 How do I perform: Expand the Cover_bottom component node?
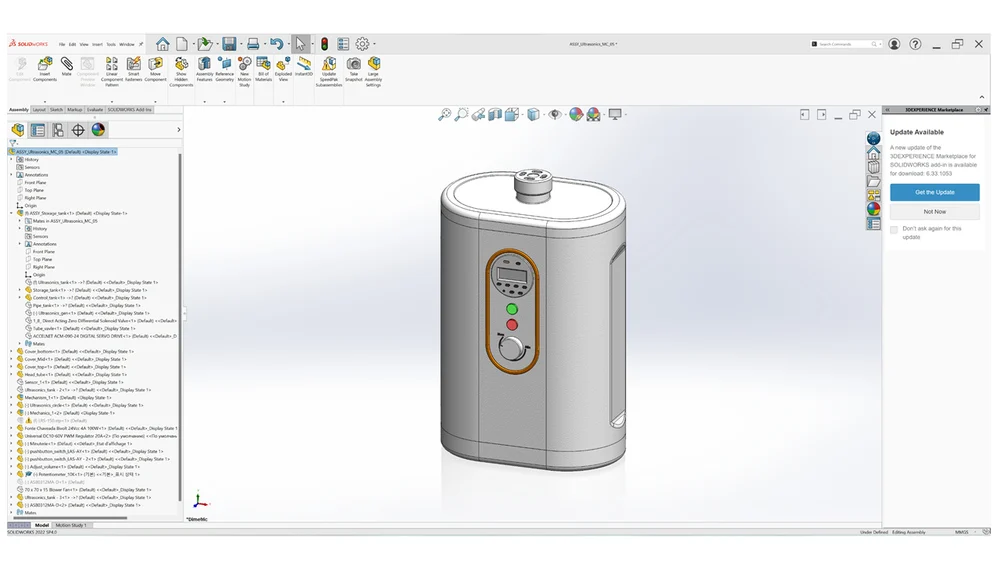pos(11,352)
